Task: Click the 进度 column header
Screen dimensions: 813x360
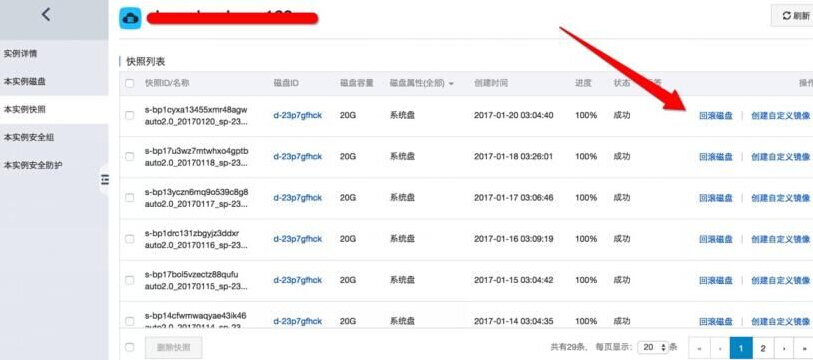Action: pos(583,83)
